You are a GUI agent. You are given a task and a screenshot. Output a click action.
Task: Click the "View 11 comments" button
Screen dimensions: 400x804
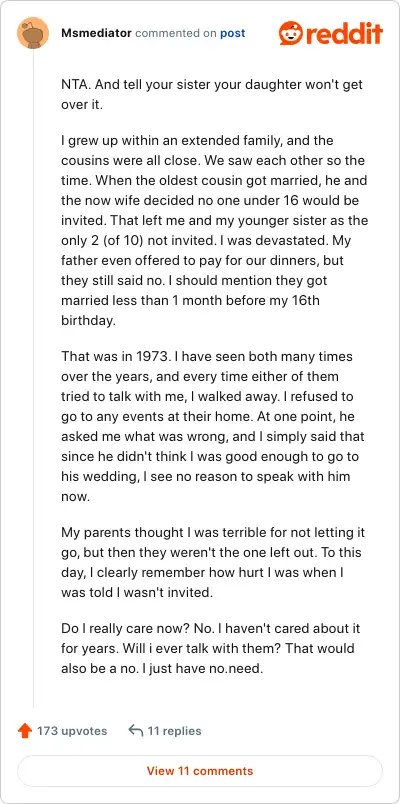pyautogui.click(x=200, y=771)
